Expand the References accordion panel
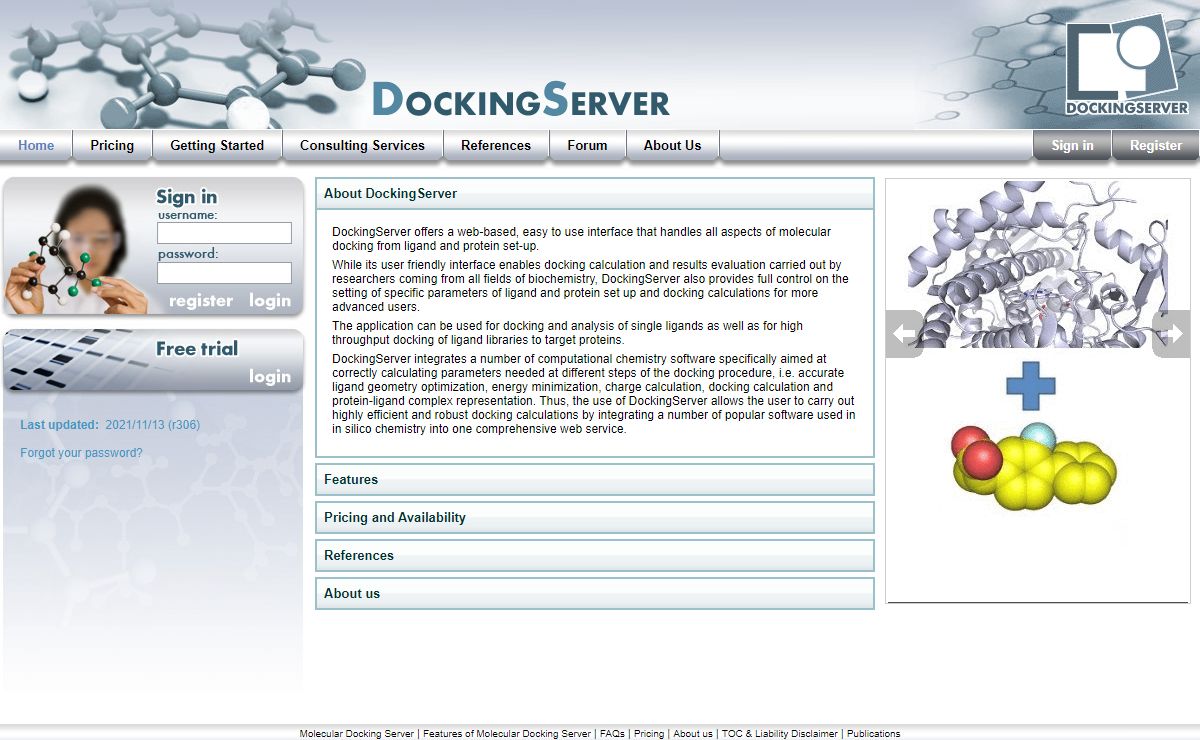The width and height of the screenshot is (1200, 740). (x=594, y=556)
